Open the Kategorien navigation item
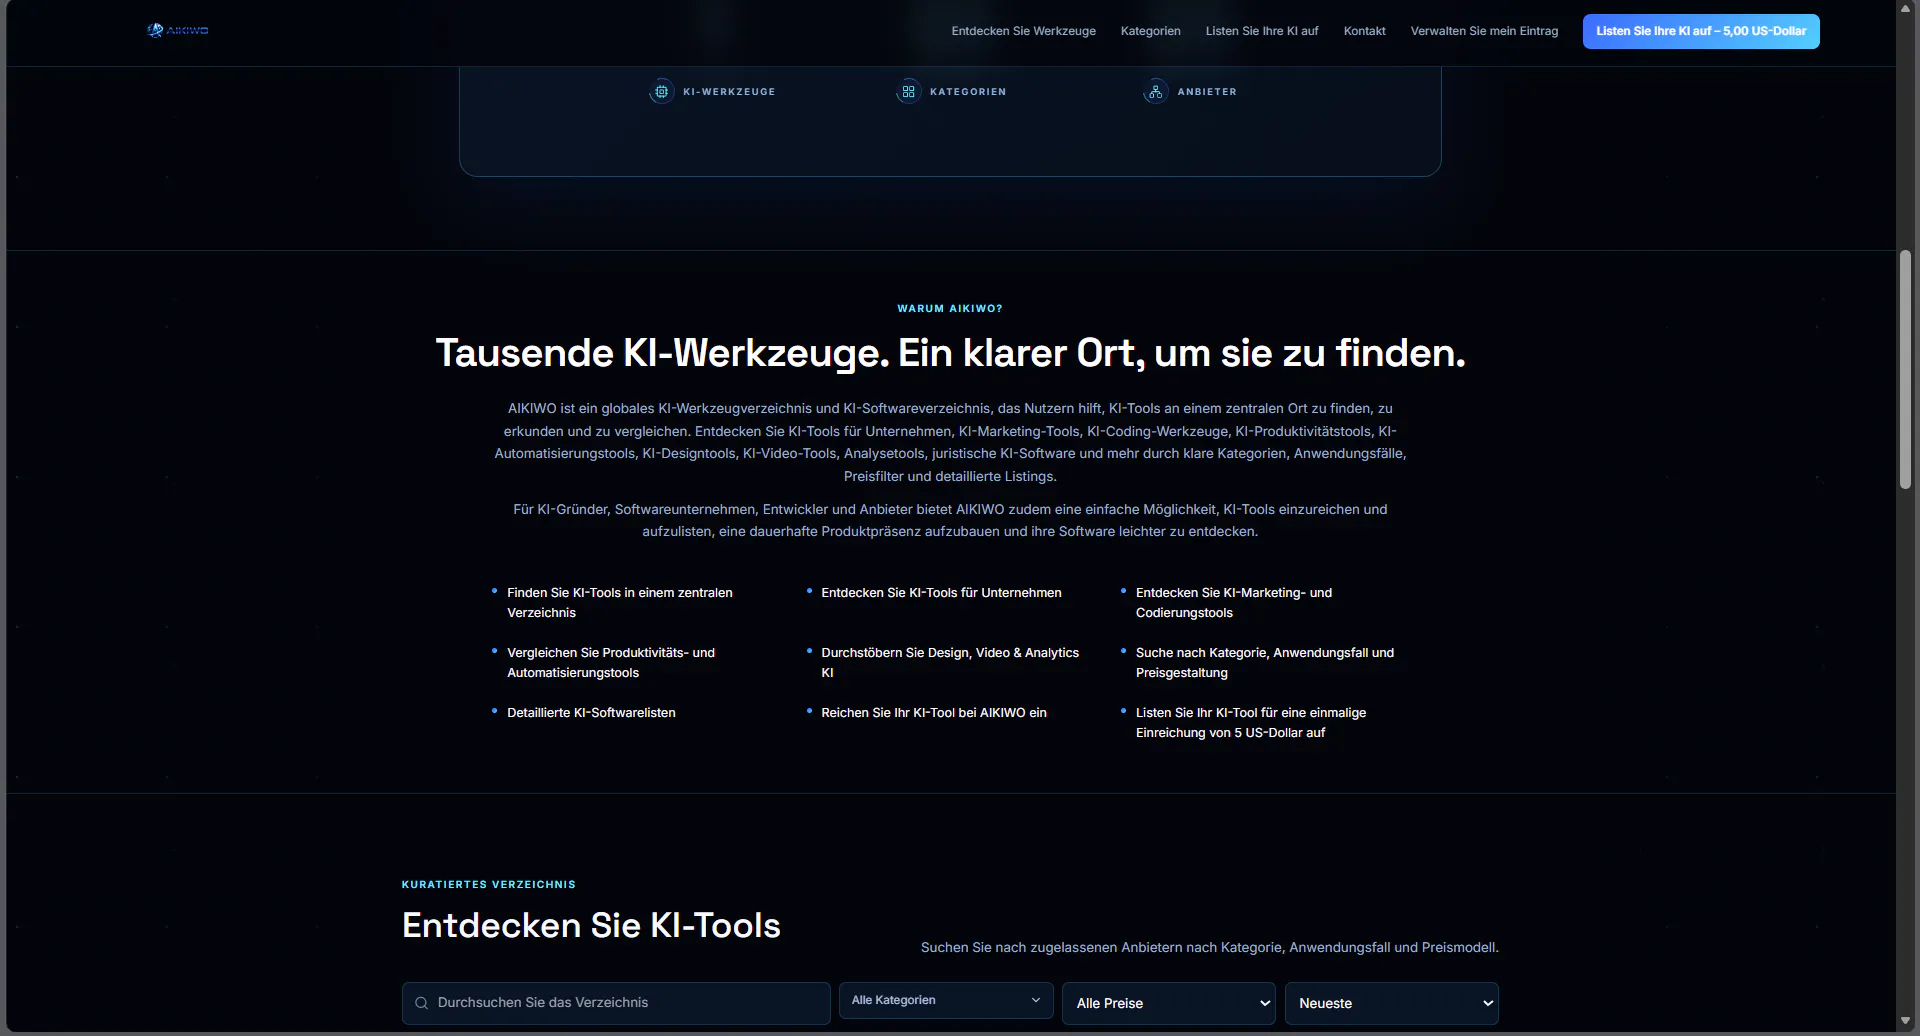This screenshot has height=1036, width=1920. [1150, 31]
